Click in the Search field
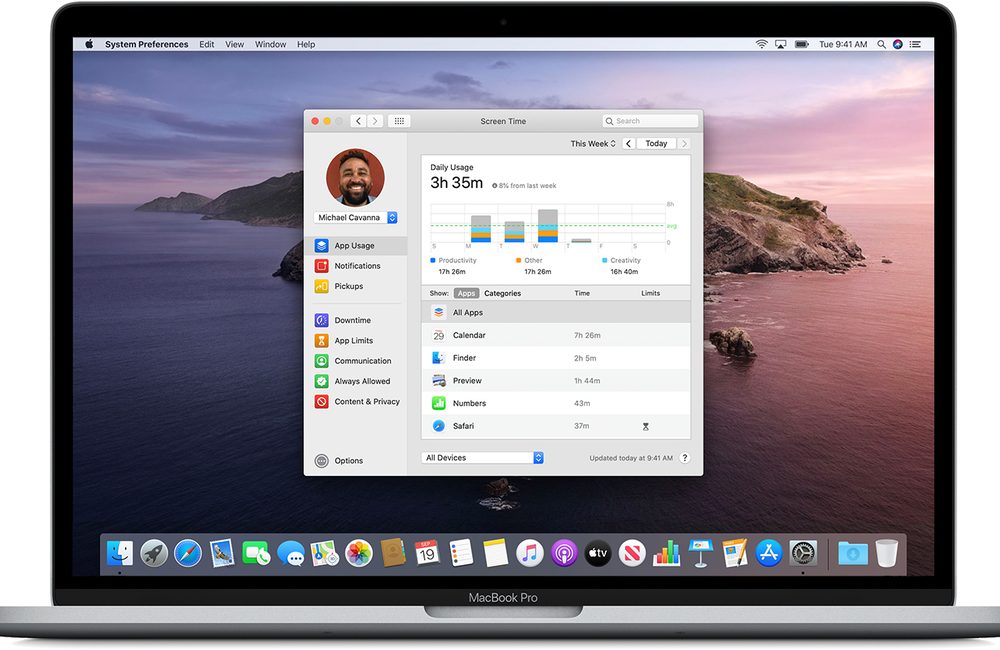This screenshot has width=1000, height=650. coord(650,121)
